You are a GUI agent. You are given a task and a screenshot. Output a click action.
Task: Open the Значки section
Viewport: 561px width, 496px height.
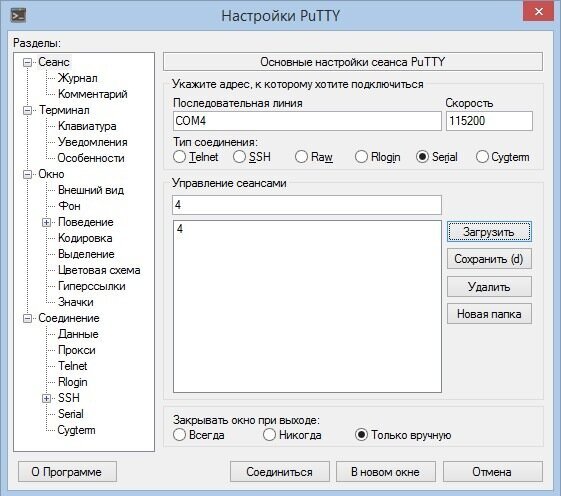75,302
